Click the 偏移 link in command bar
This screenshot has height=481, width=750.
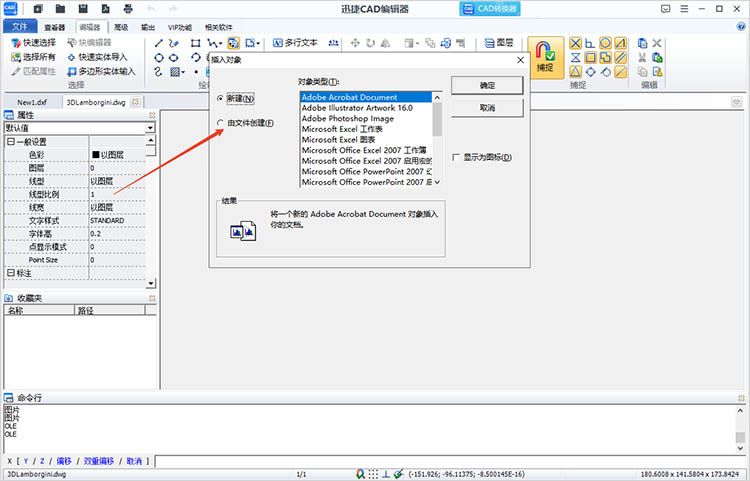coord(64,461)
